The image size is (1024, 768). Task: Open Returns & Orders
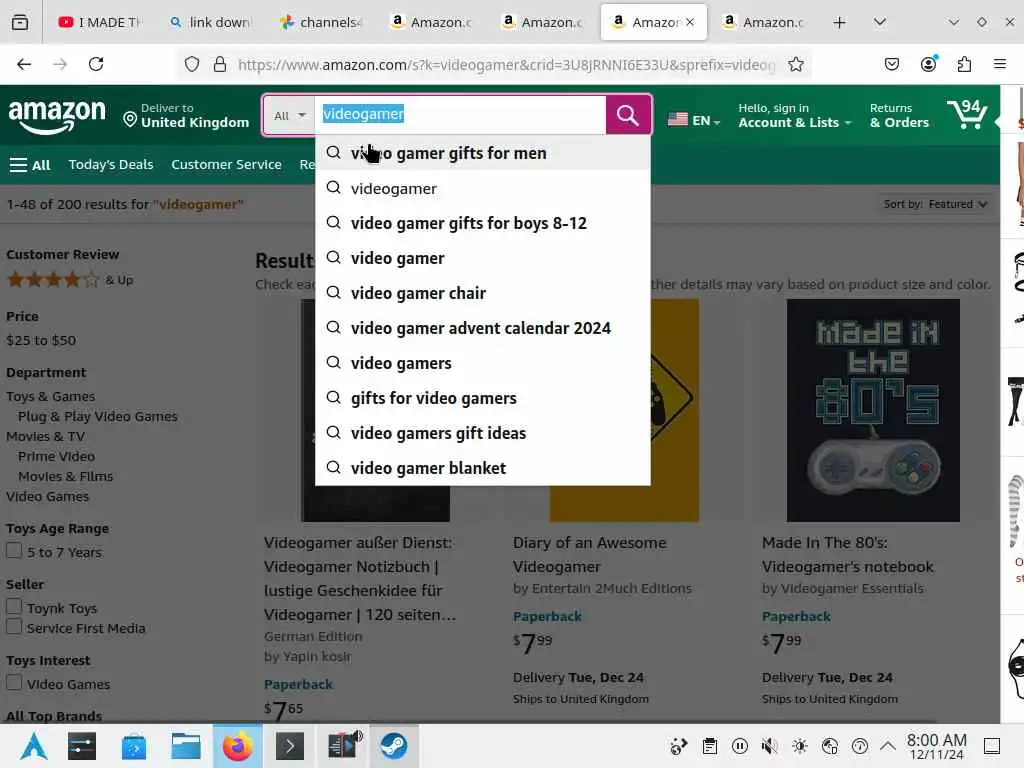899,116
